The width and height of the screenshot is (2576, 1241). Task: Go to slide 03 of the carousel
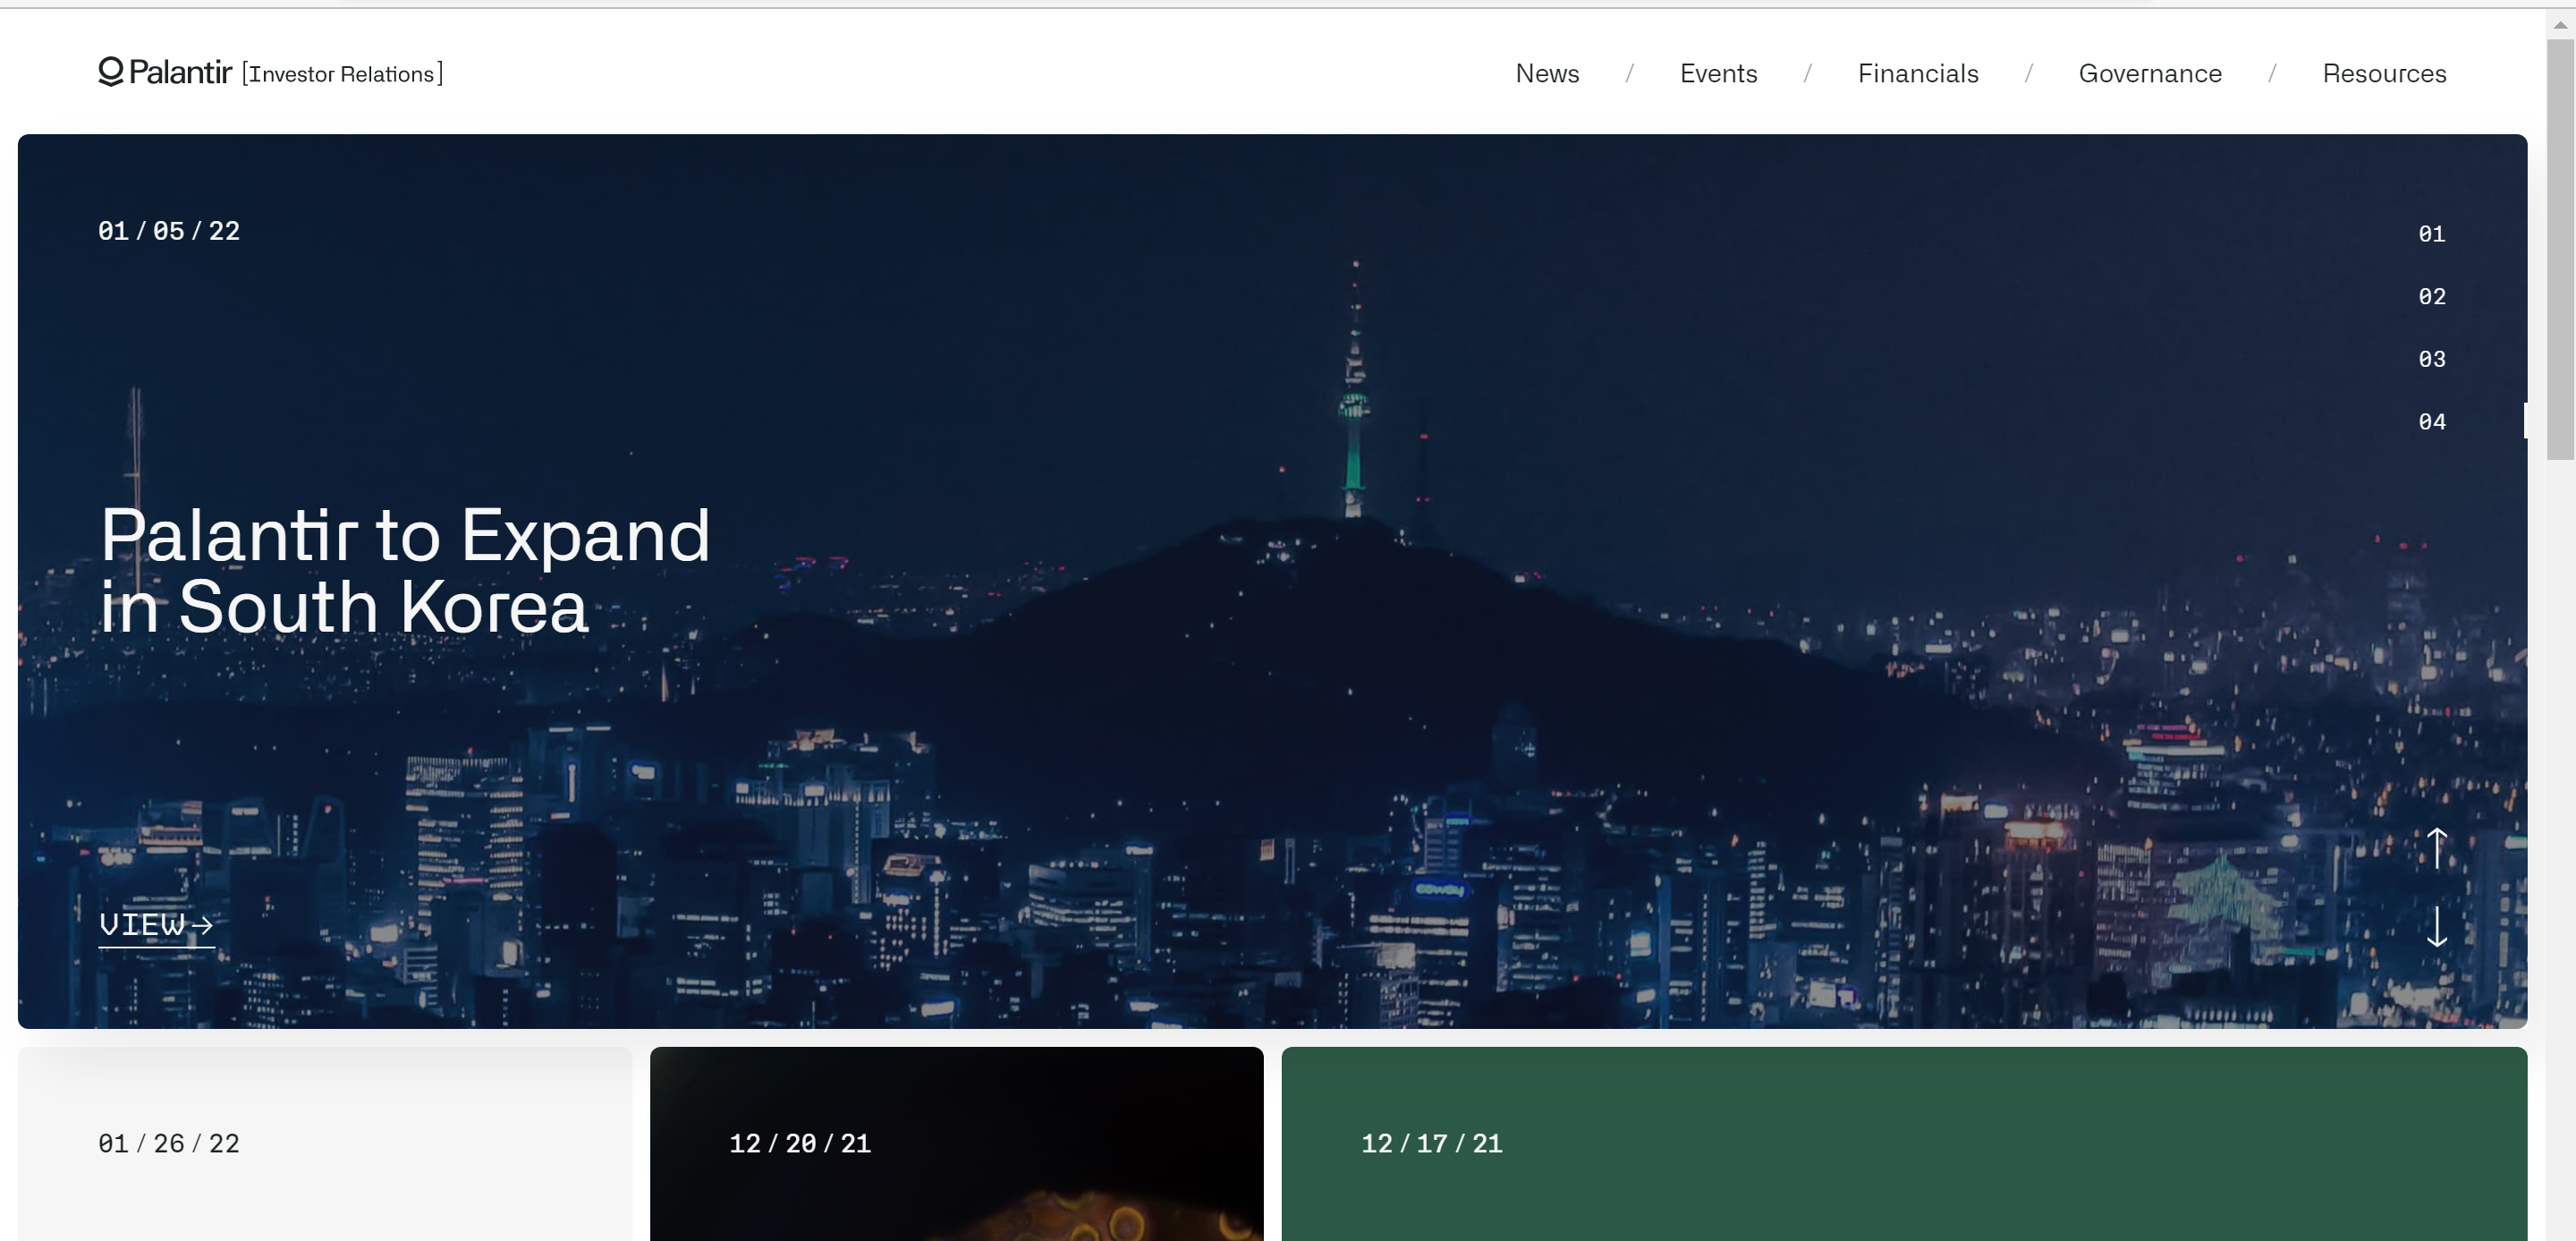[2432, 359]
